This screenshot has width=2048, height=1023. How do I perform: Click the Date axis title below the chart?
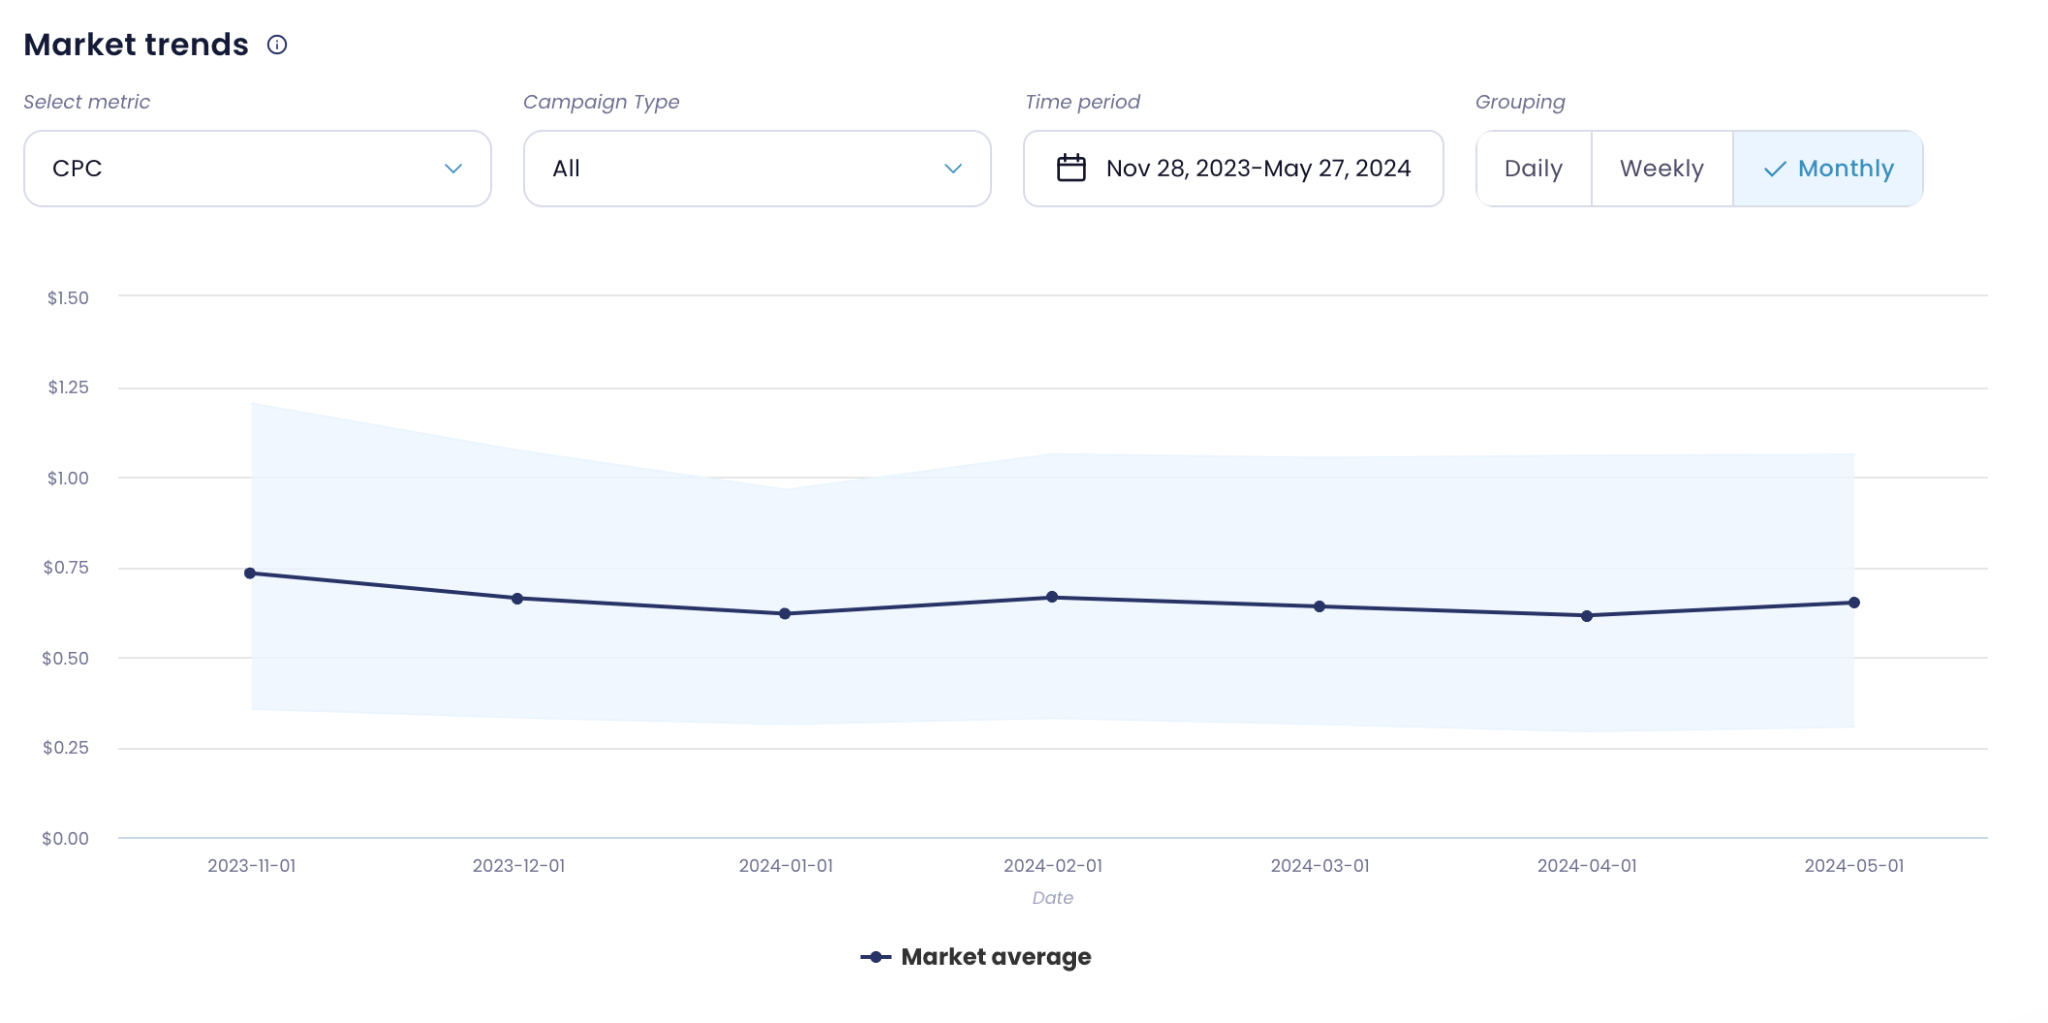click(1053, 898)
